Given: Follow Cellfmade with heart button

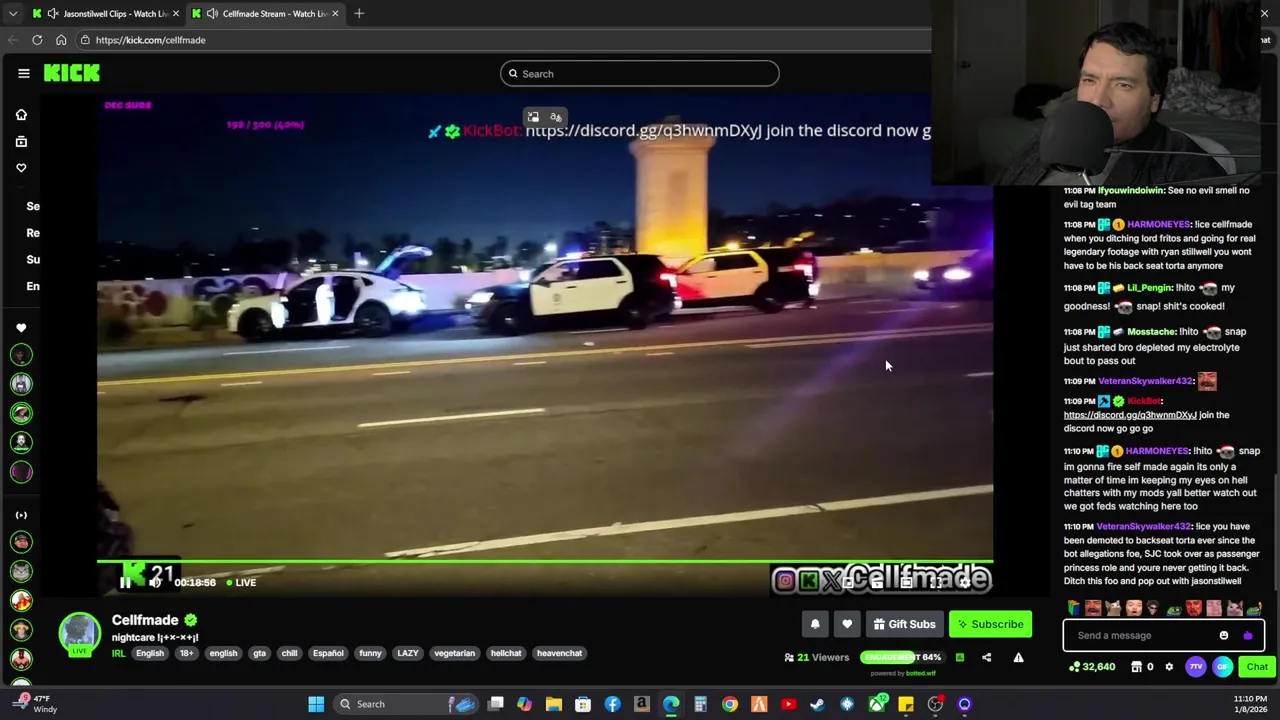Looking at the screenshot, I should pos(847,624).
